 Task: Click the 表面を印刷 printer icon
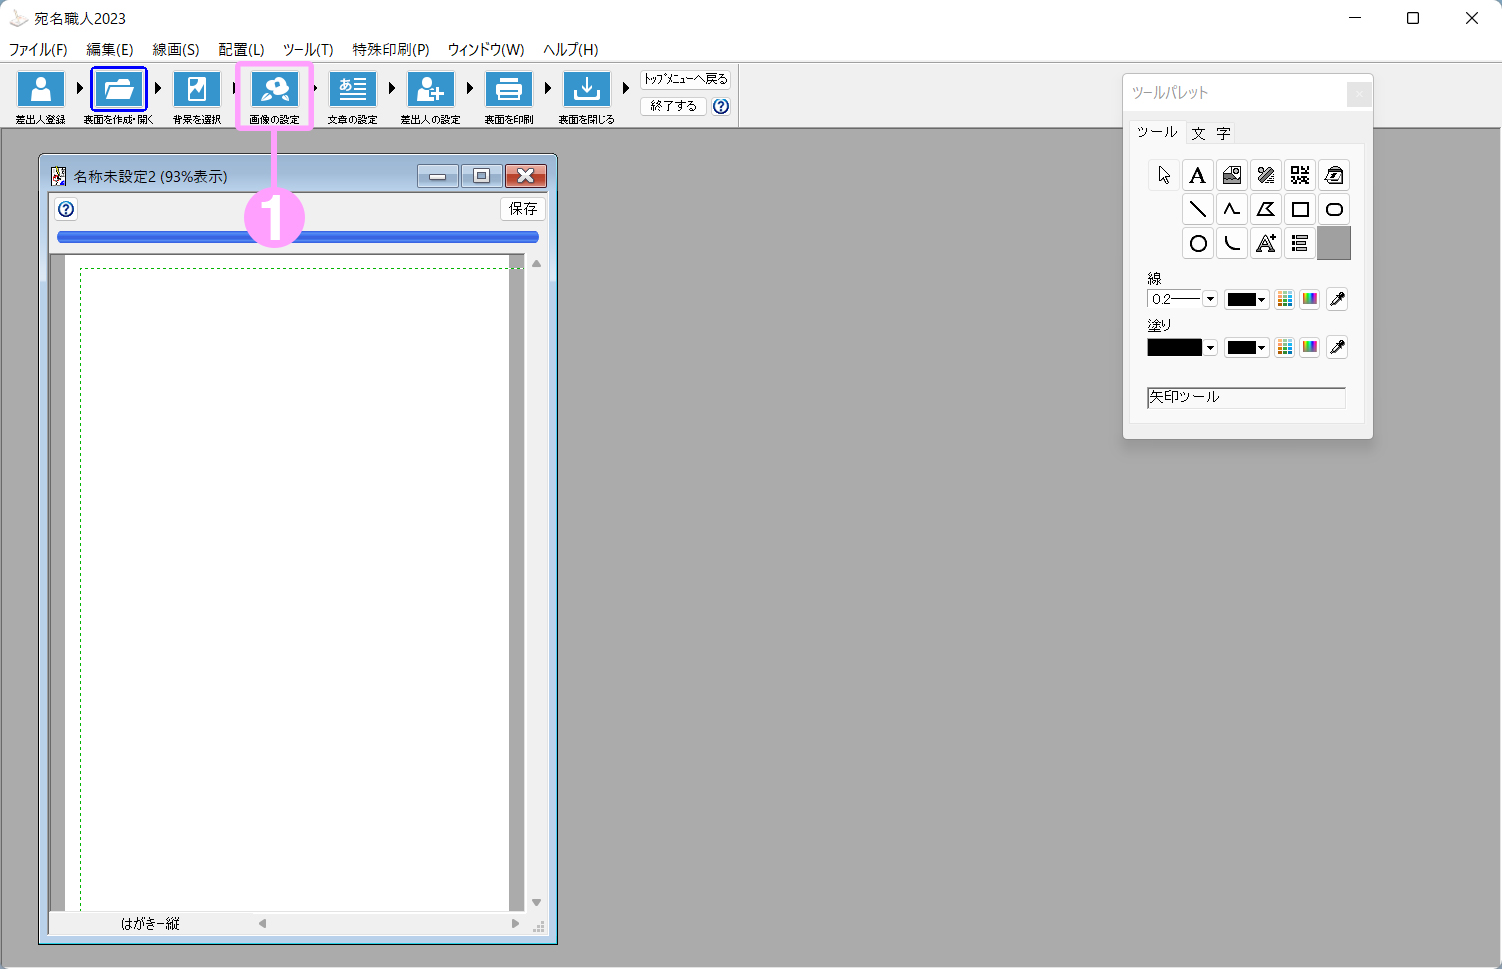[508, 90]
